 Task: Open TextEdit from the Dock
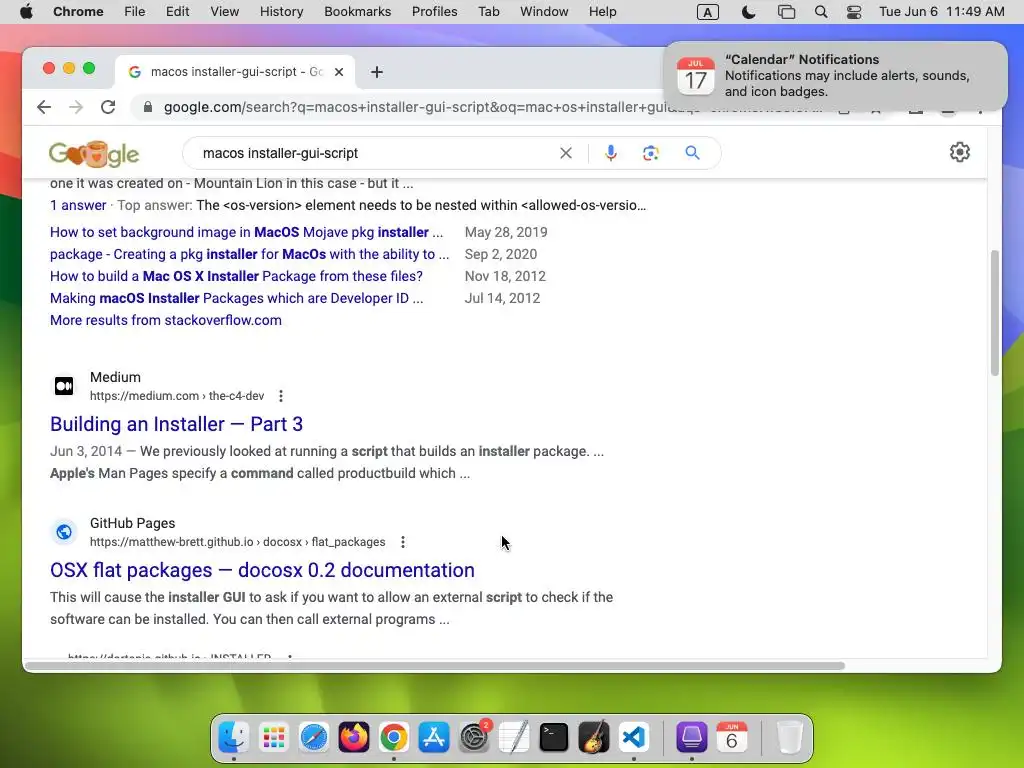coord(514,738)
